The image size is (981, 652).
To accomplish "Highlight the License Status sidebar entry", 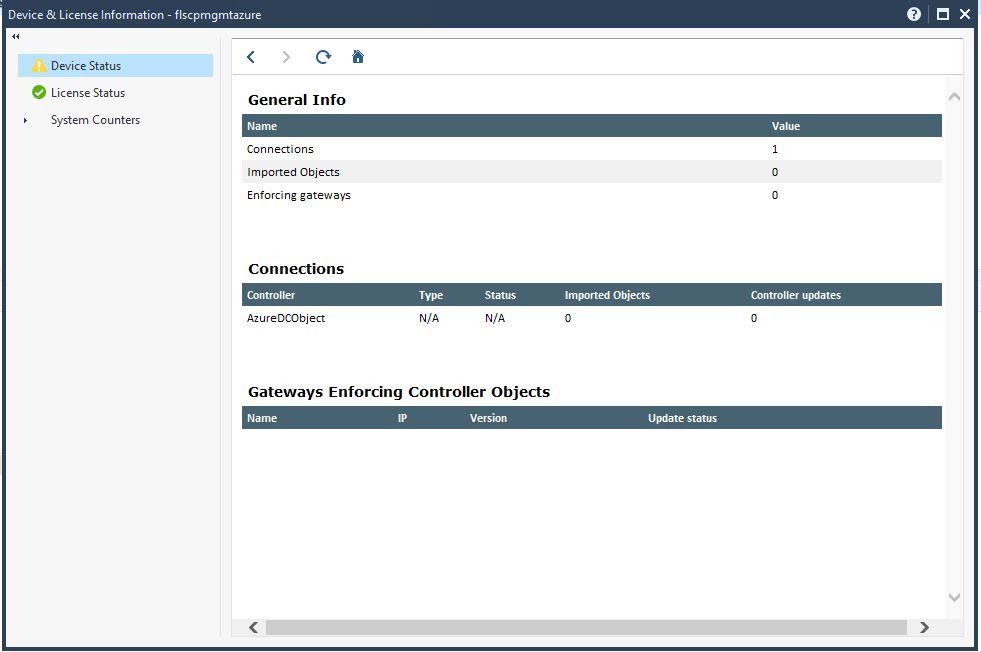I will (87, 92).
